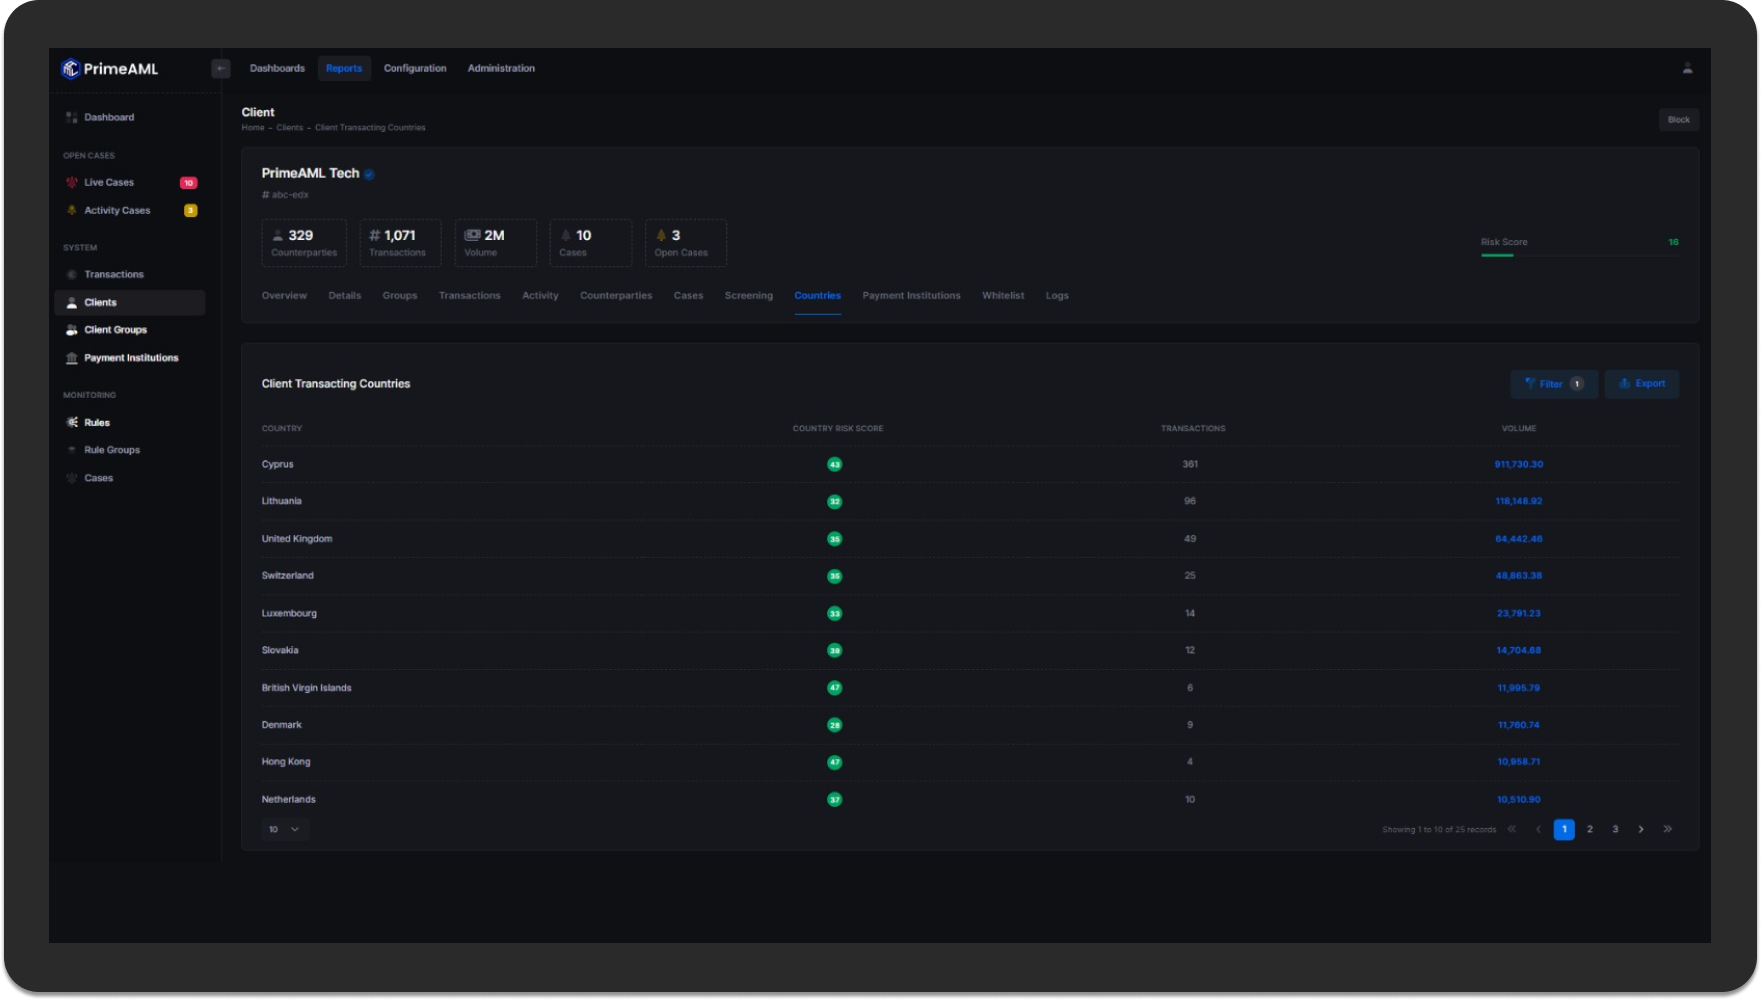Screen dimensions: 1761x1000
Task: Click the Activity Cases yellow count badge
Action: (190, 211)
